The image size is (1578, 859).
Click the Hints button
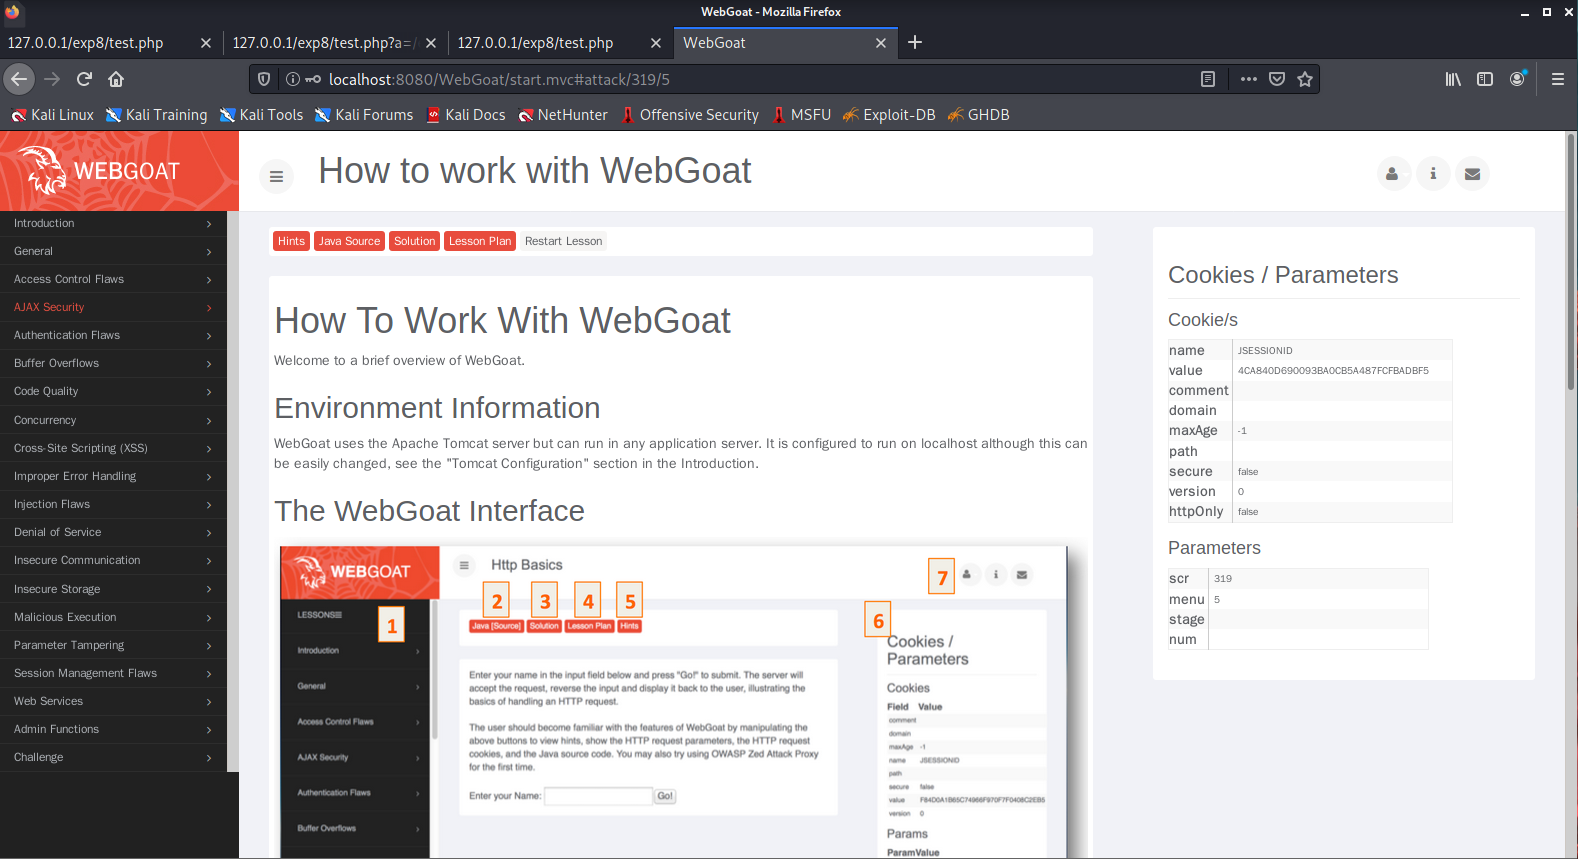coord(291,241)
